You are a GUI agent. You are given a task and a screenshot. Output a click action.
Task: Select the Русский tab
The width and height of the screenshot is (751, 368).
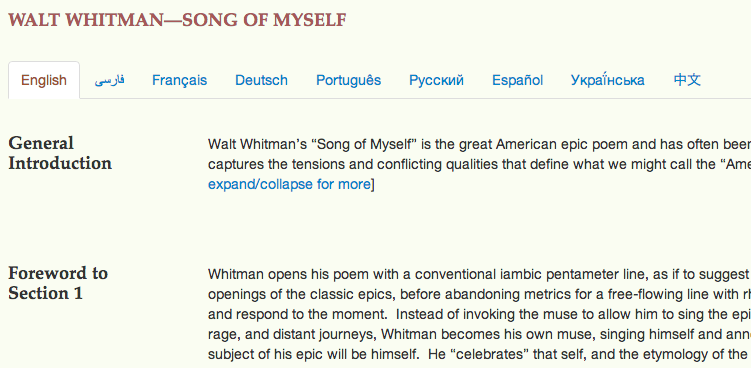point(436,80)
